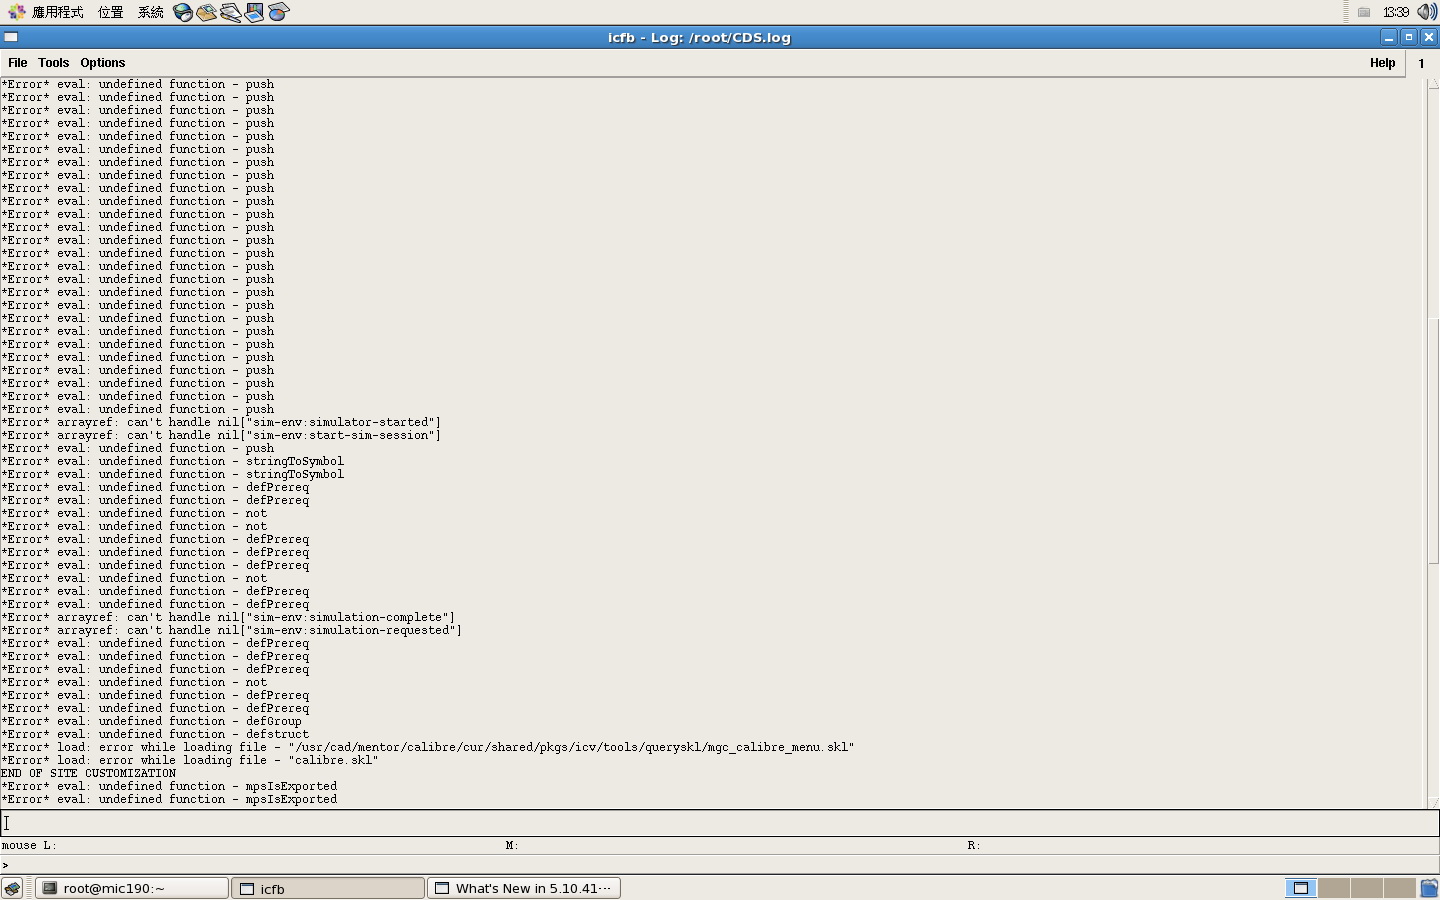Switch to What's New in 5.10.41 window
Screen dimensions: 1440x900
(x=524, y=888)
